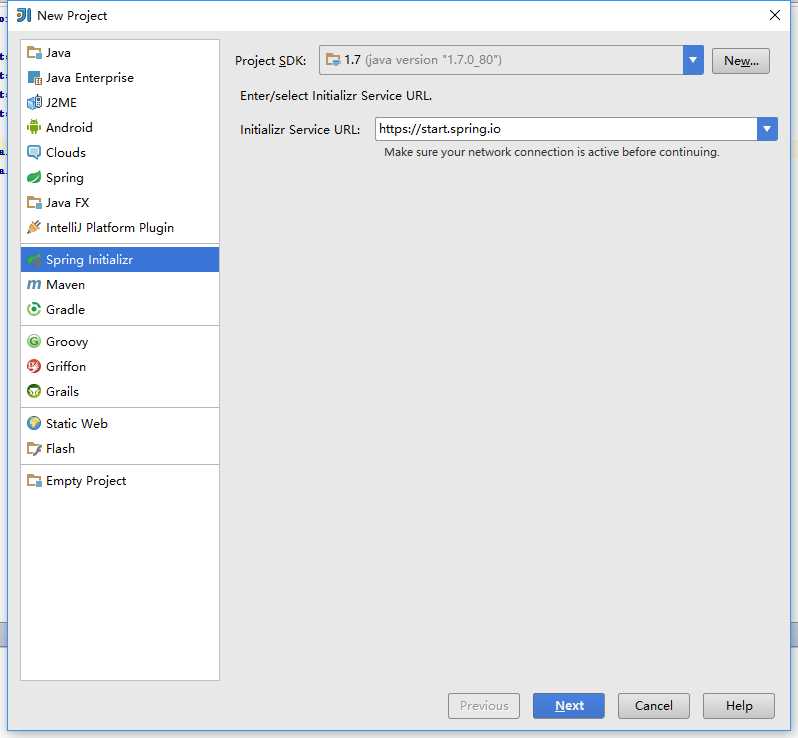Select Spring Initializr entry
Viewport: 798px width, 738px height.
pyautogui.click(x=120, y=260)
